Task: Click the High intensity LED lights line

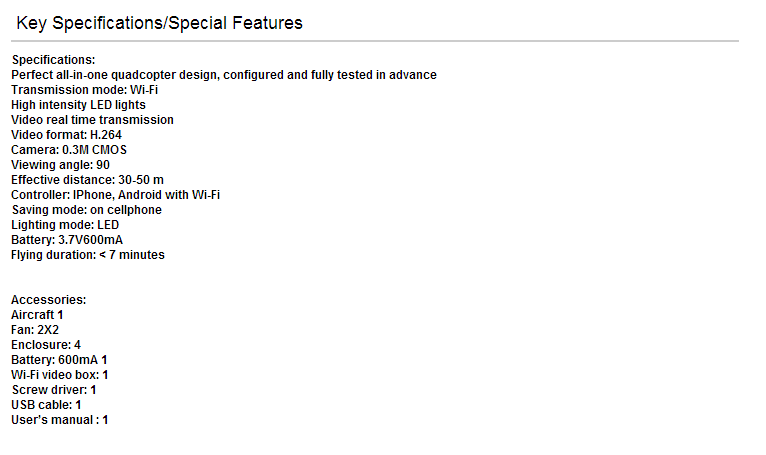Action: click(x=78, y=105)
